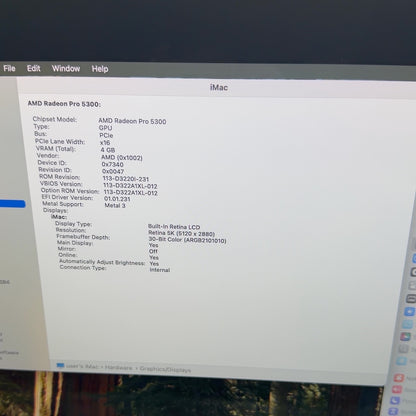Click the red Notifications icon at right edge

[399, 378]
